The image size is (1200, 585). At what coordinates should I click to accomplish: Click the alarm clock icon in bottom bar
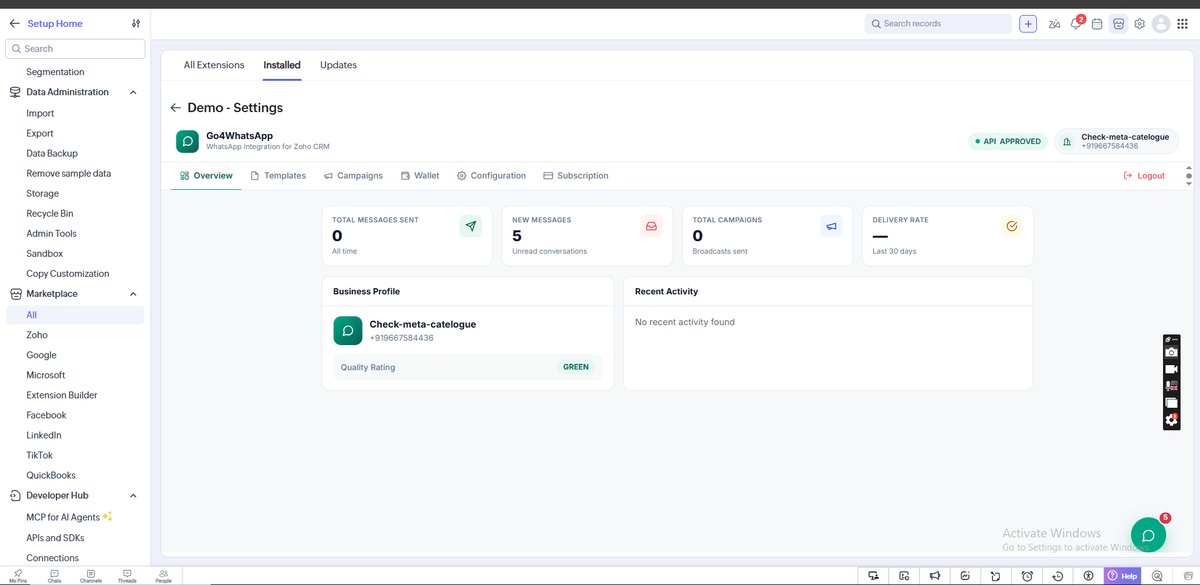tap(1027, 576)
